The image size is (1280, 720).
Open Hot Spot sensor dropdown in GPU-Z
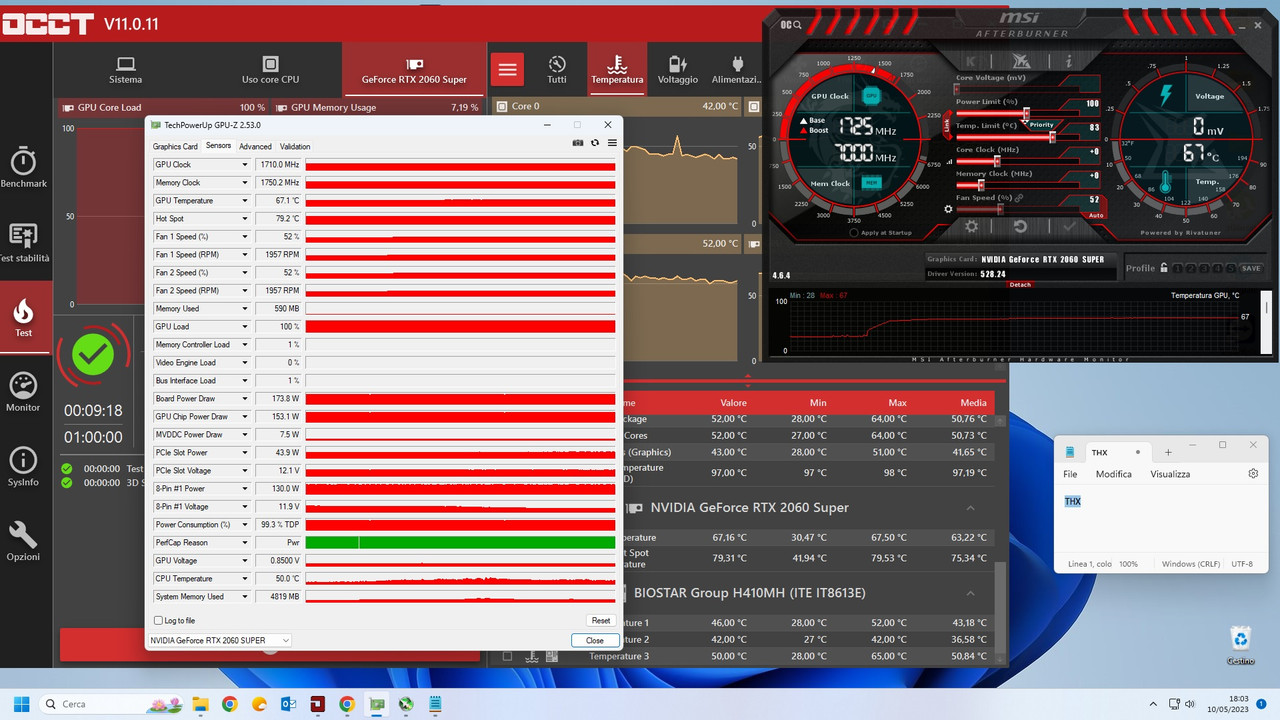point(245,219)
